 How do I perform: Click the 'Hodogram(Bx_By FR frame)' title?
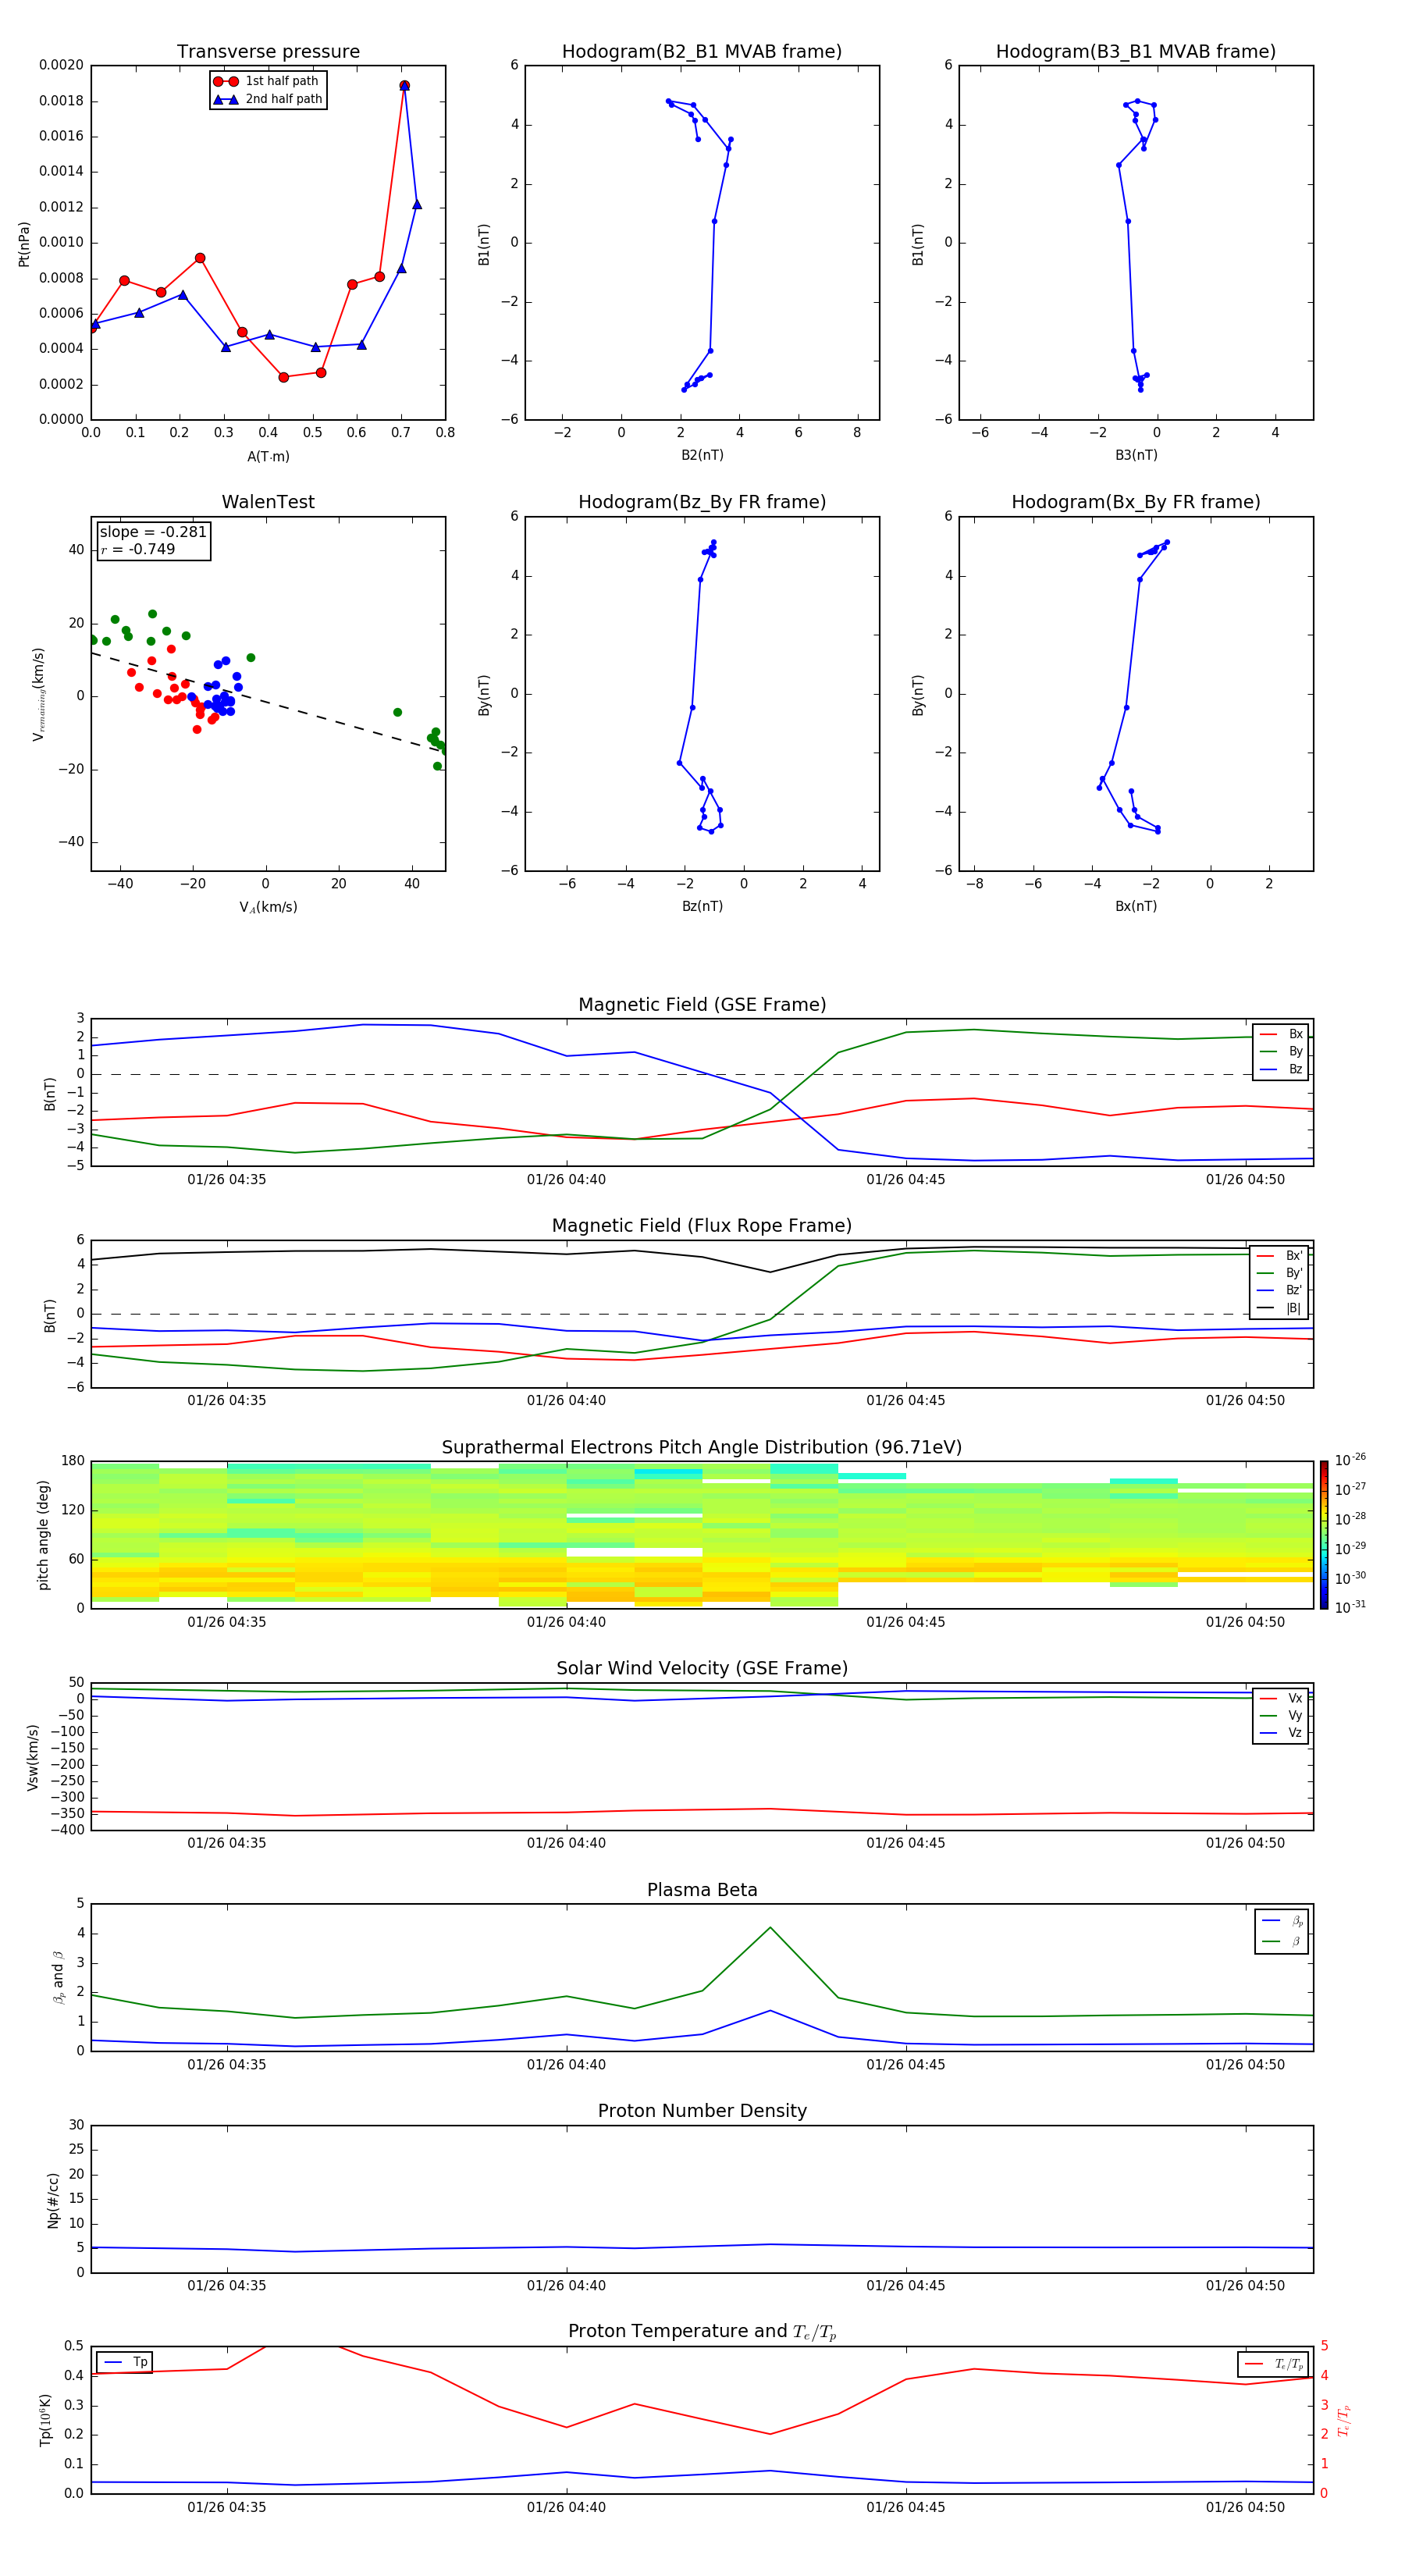pos(1136,502)
